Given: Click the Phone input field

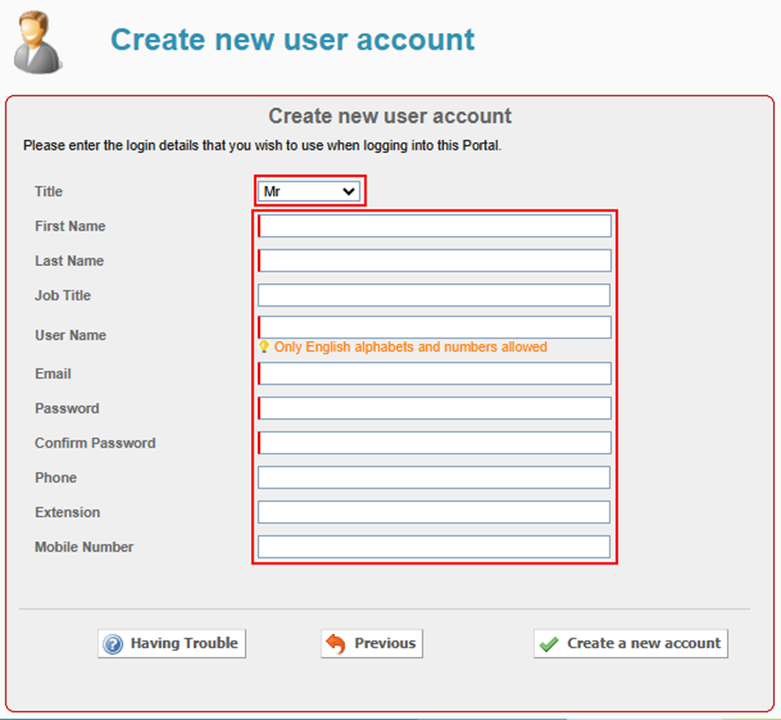Looking at the screenshot, I should 434,477.
